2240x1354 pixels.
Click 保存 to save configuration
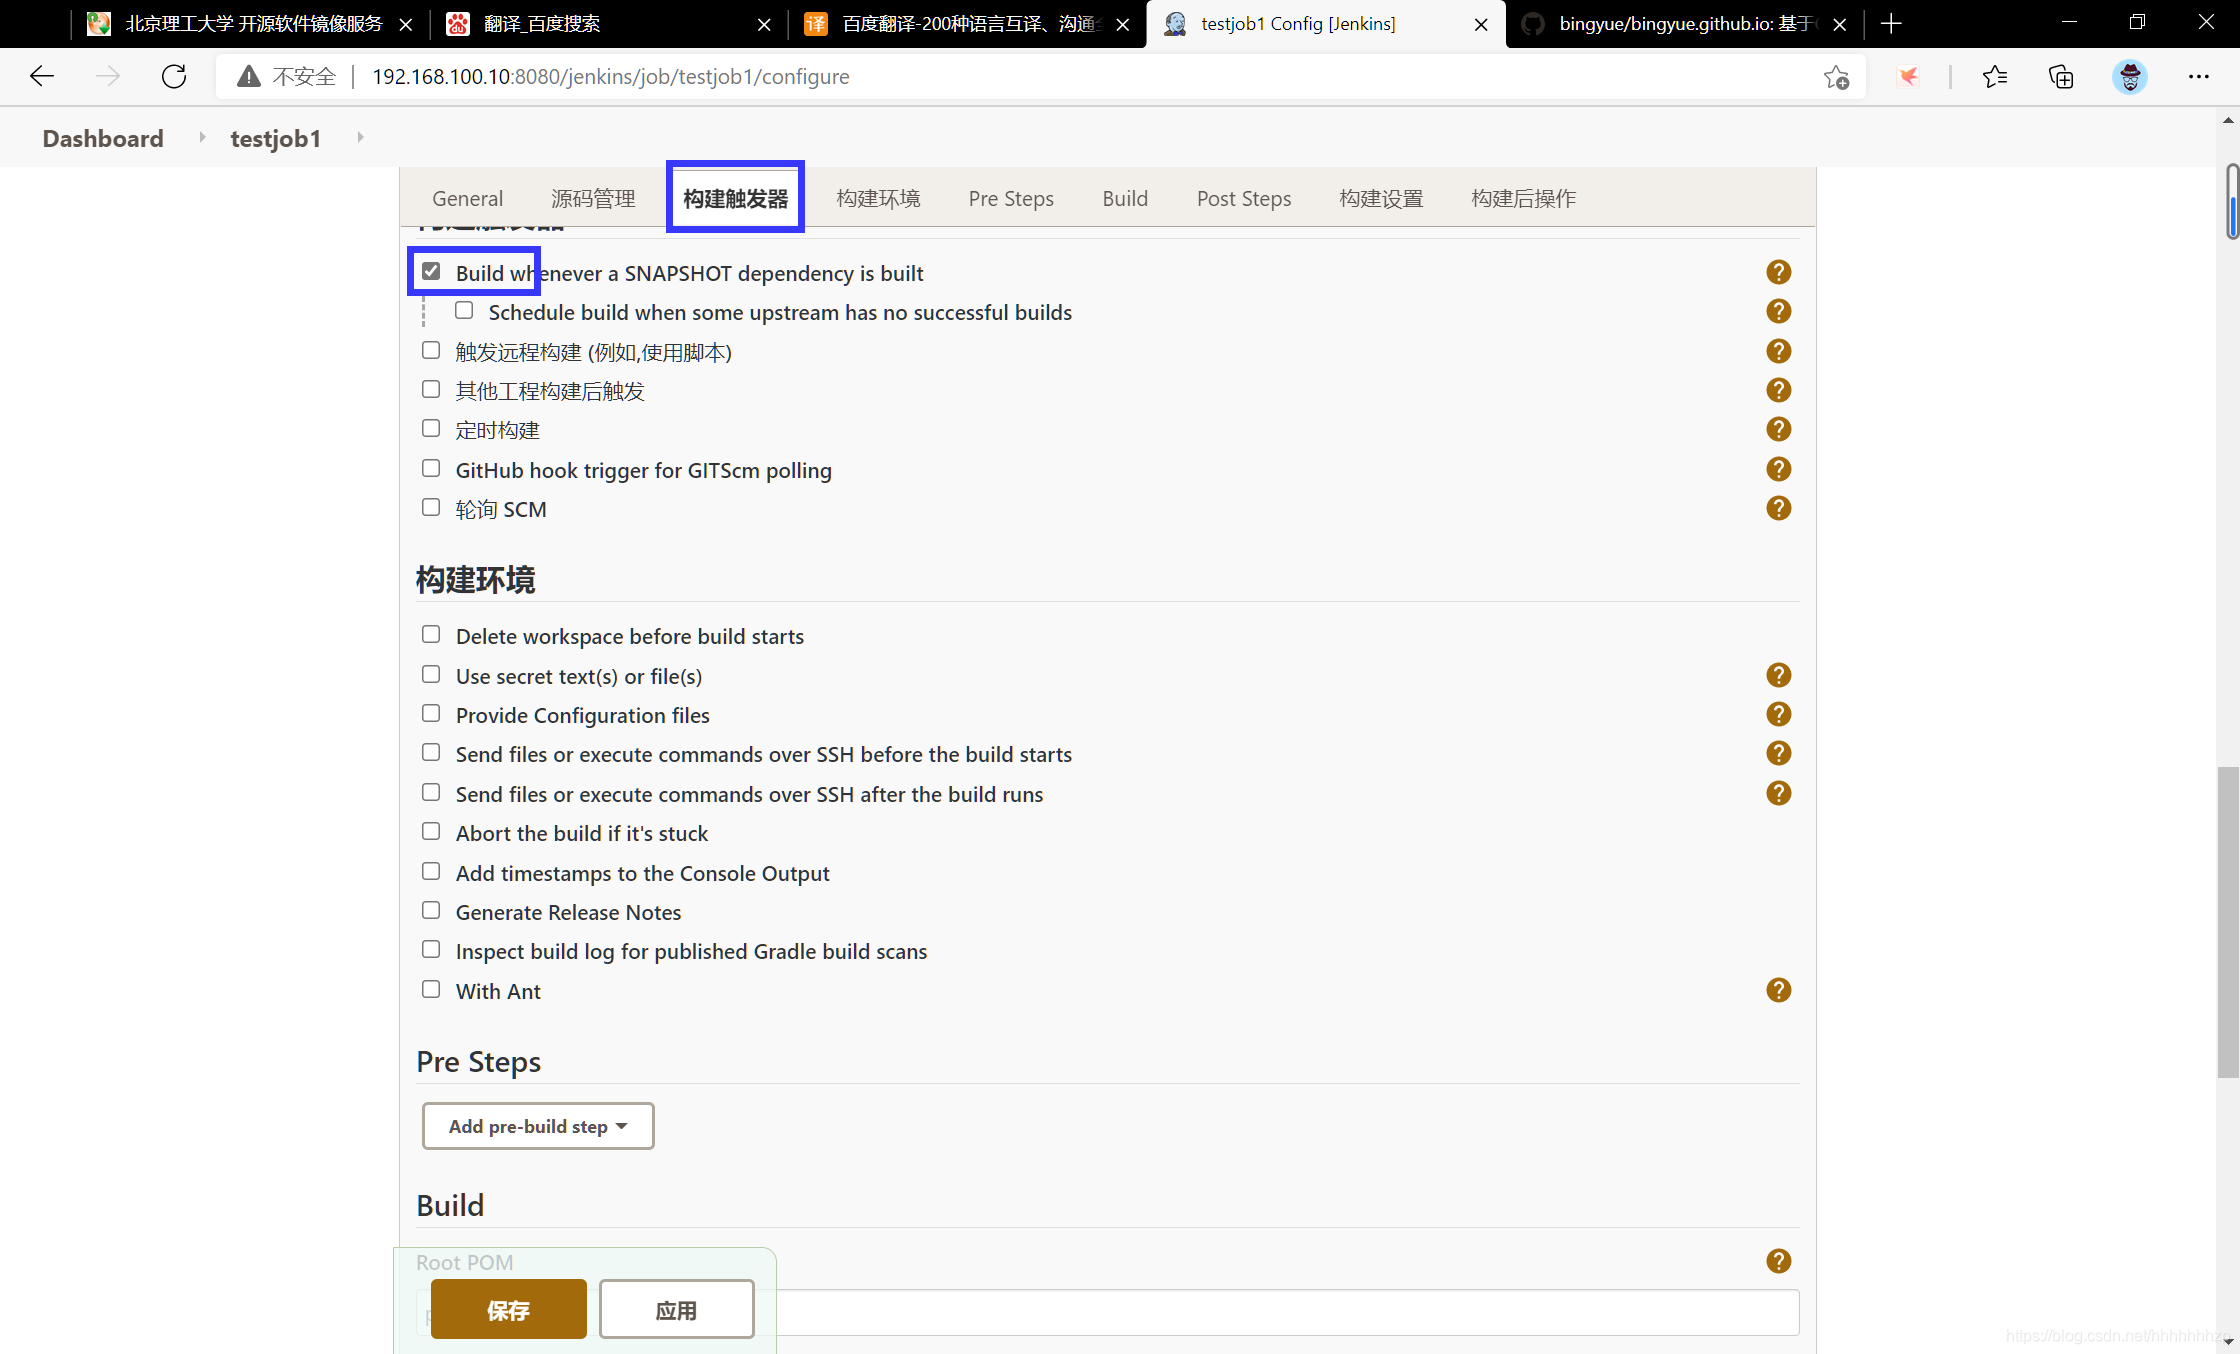pyautogui.click(x=508, y=1309)
